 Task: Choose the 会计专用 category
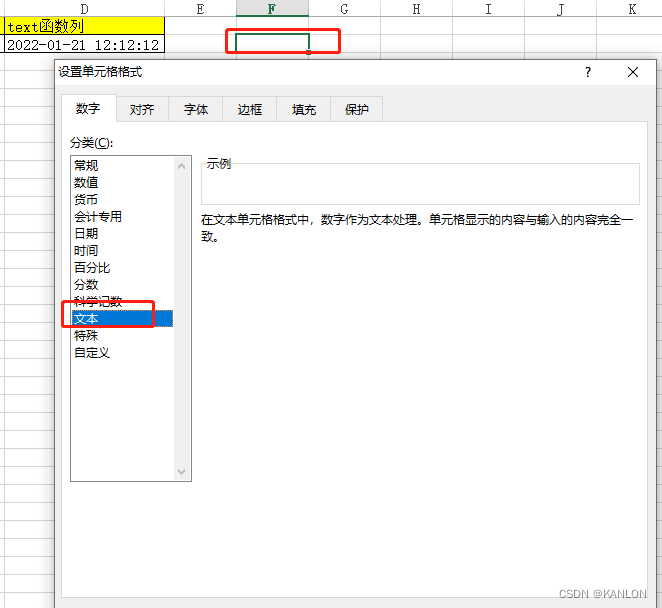point(122,217)
